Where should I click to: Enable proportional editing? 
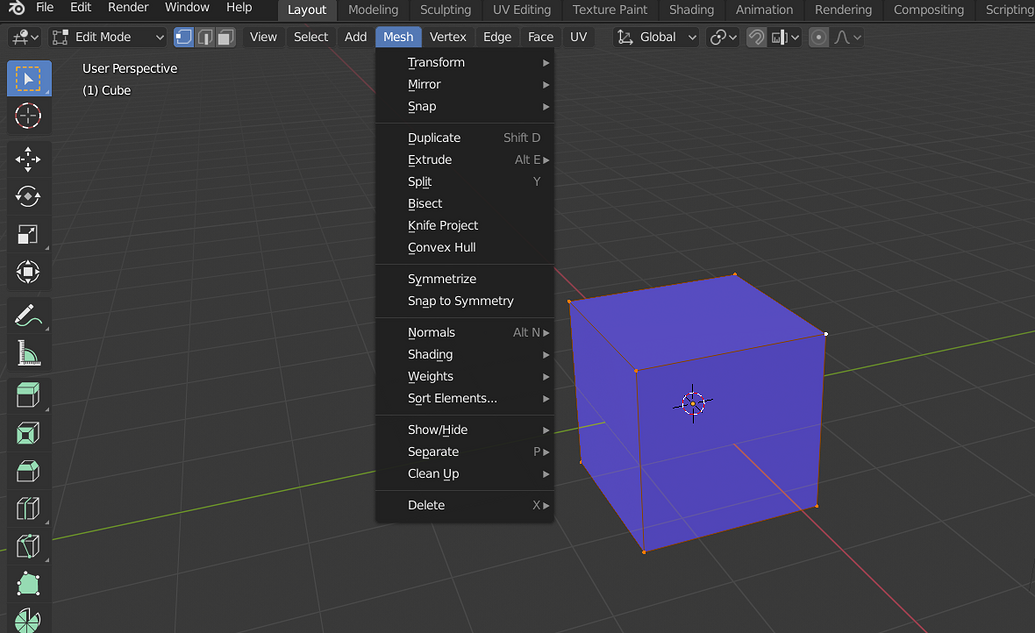pyautogui.click(x=818, y=36)
